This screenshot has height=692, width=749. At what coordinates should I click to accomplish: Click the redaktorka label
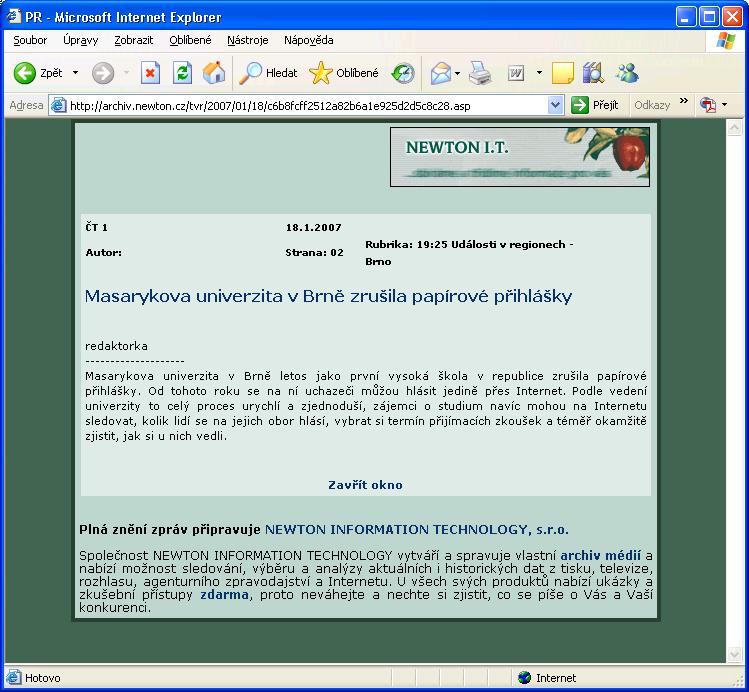tap(116, 346)
